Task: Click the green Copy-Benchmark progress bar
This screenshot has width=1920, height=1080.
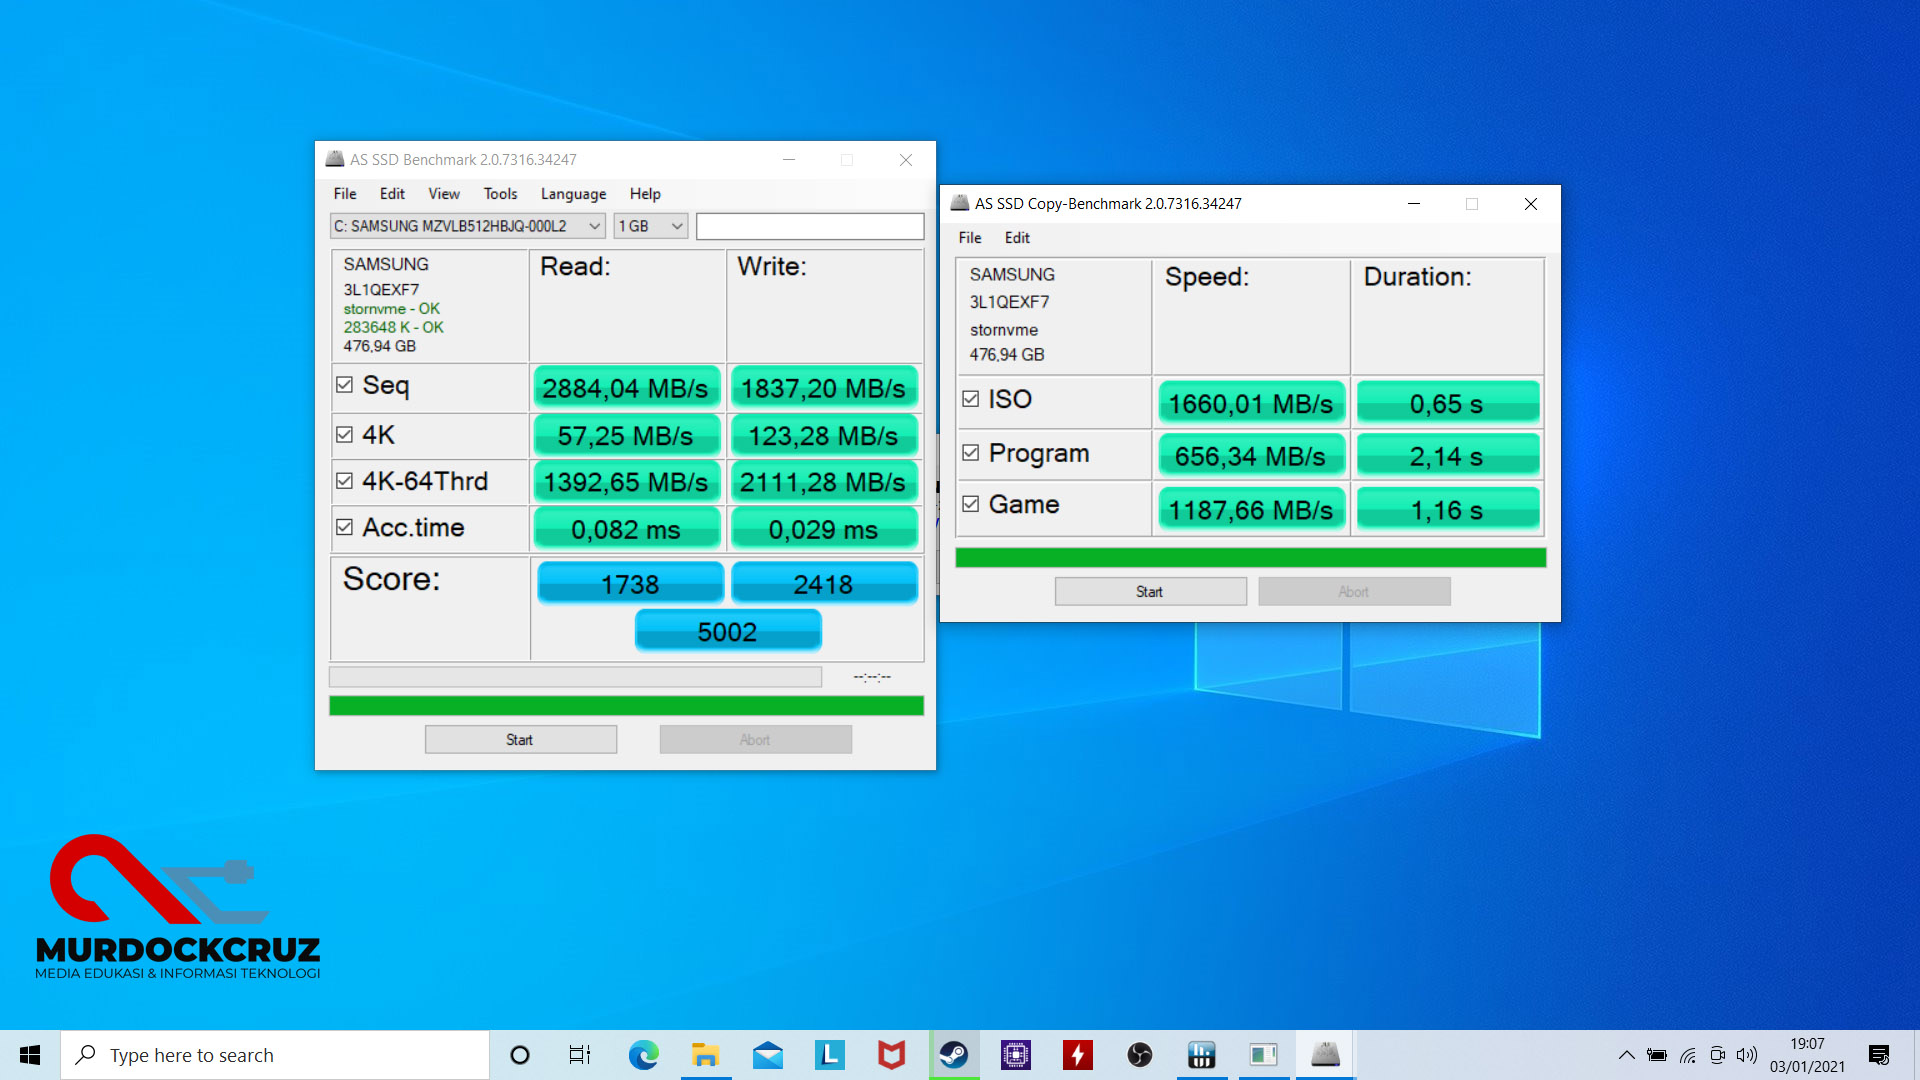Action: coord(1250,557)
